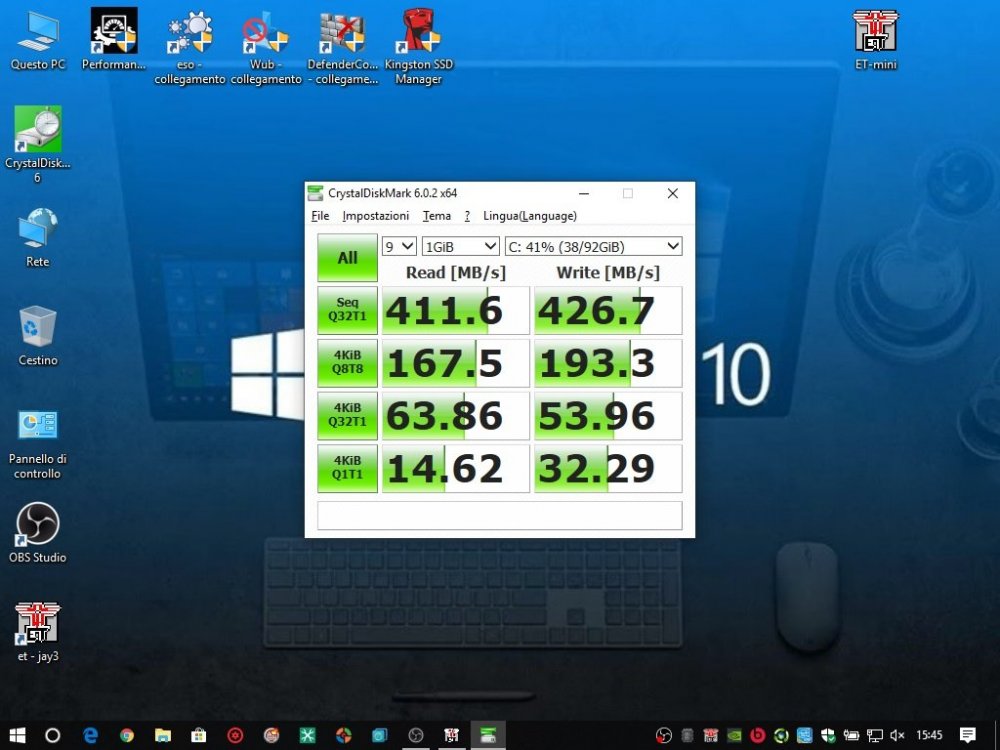Image resolution: width=1000 pixels, height=750 pixels.
Task: Click the muted speaker volume icon
Action: coord(897,735)
